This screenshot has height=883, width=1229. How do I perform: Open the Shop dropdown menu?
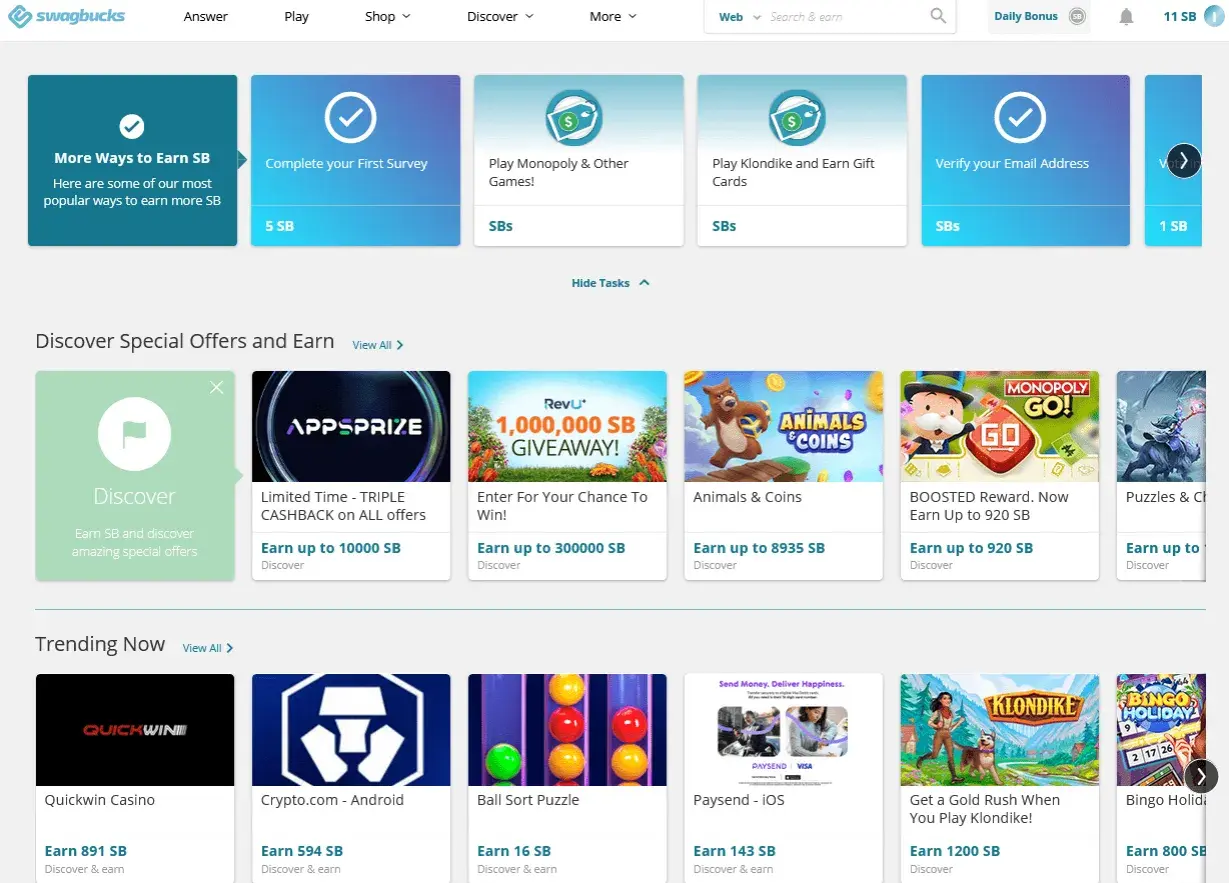[388, 16]
